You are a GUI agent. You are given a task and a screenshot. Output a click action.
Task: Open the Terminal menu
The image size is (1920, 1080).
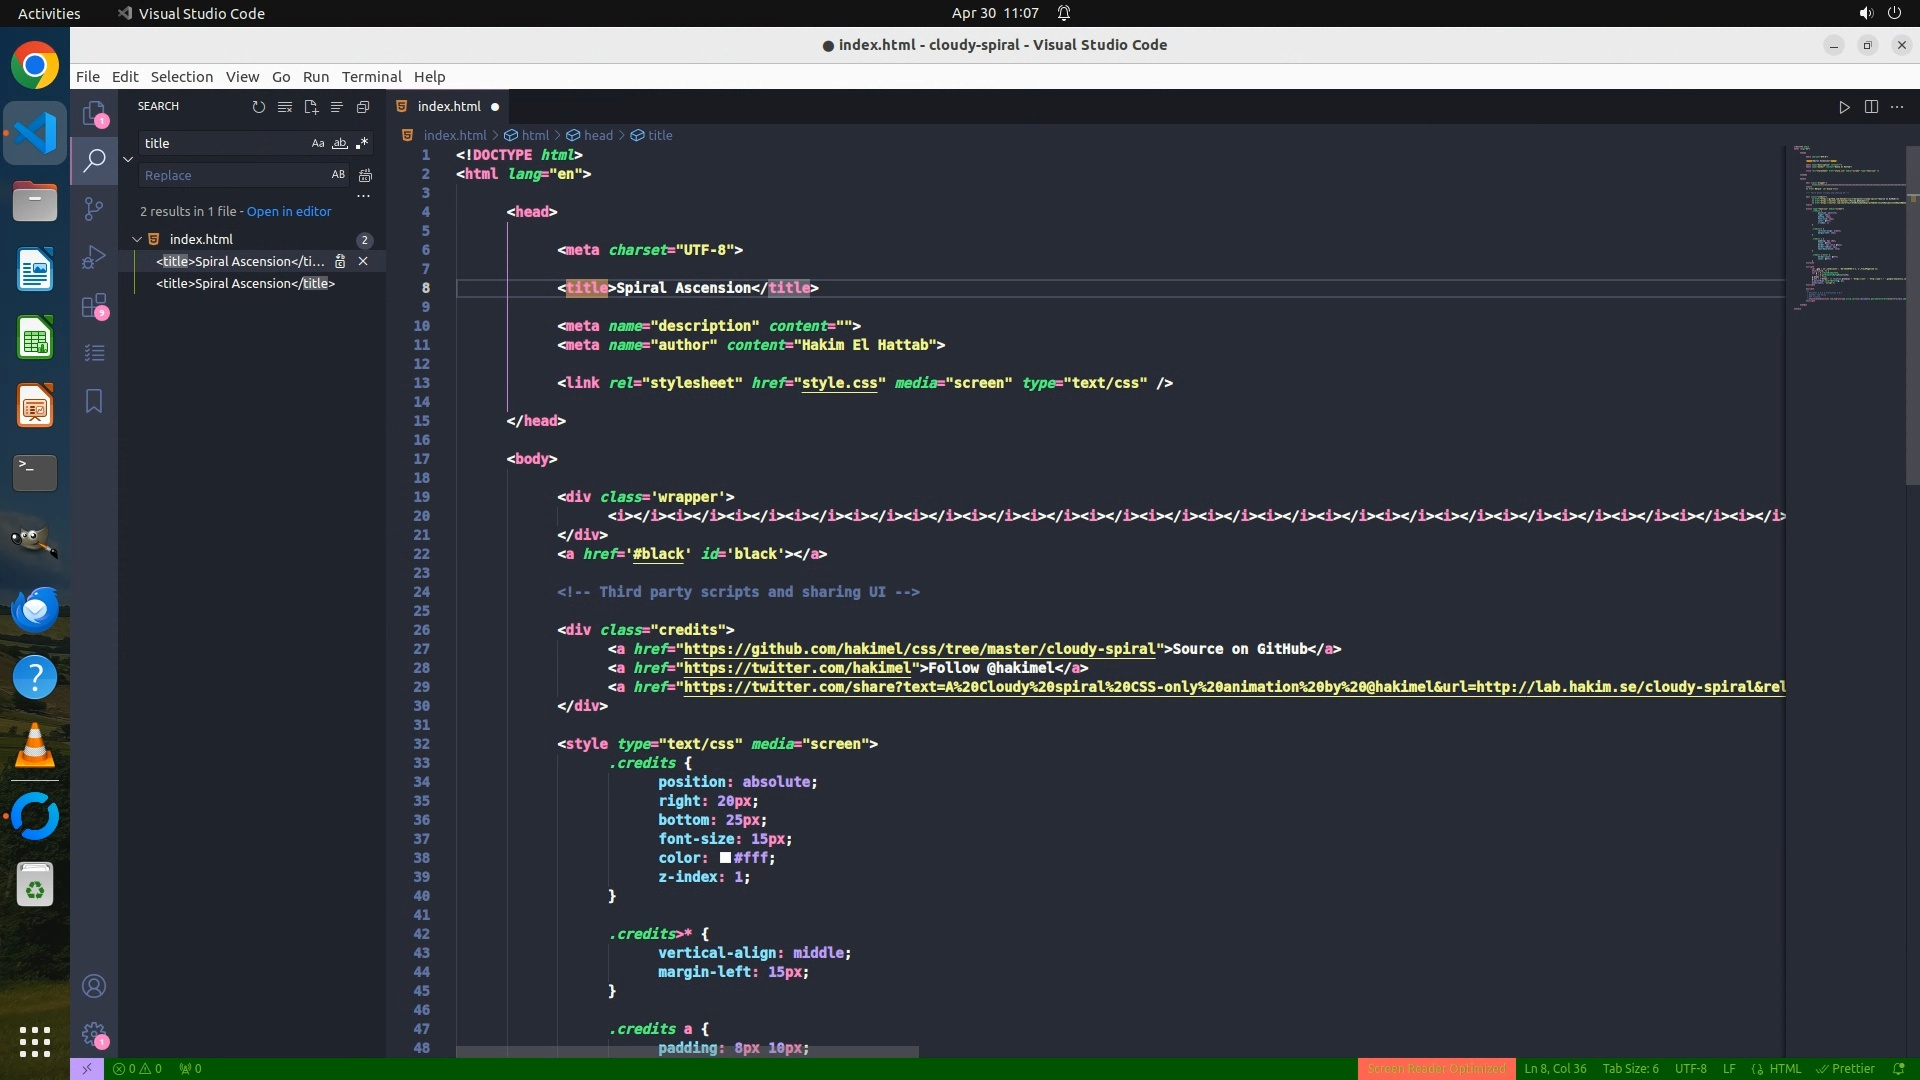[371, 77]
